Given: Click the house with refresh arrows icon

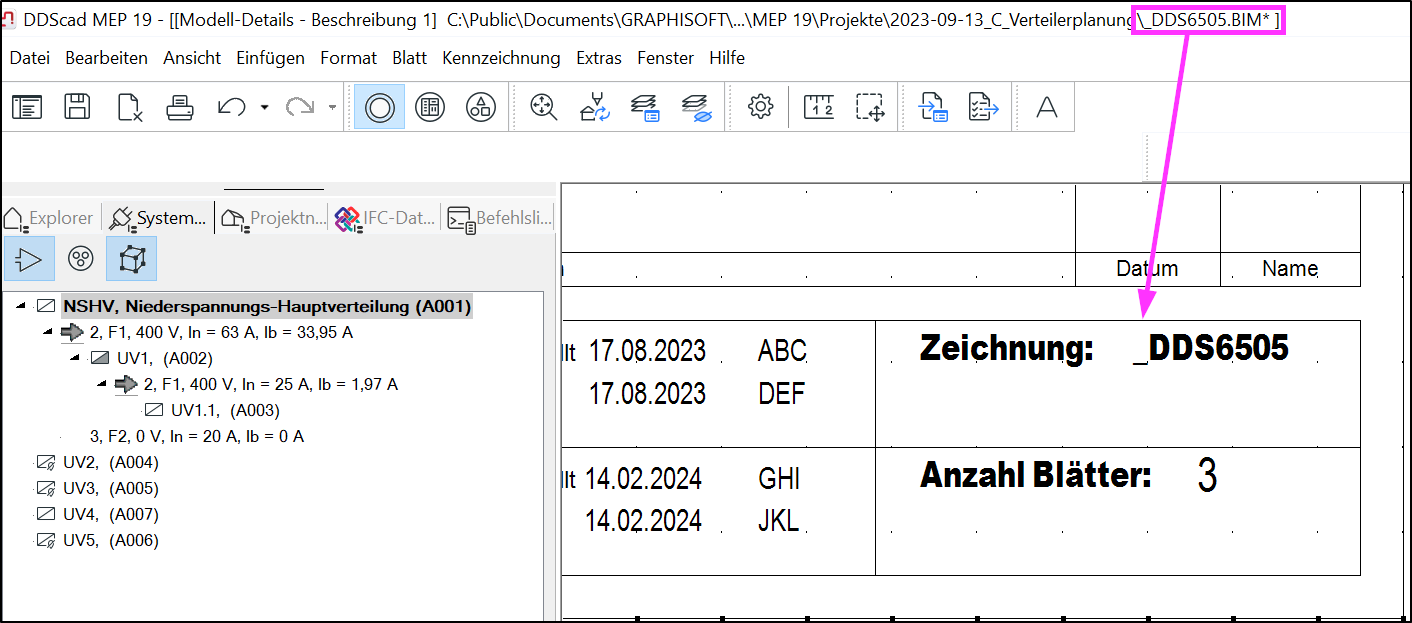Looking at the screenshot, I should coord(595,107).
